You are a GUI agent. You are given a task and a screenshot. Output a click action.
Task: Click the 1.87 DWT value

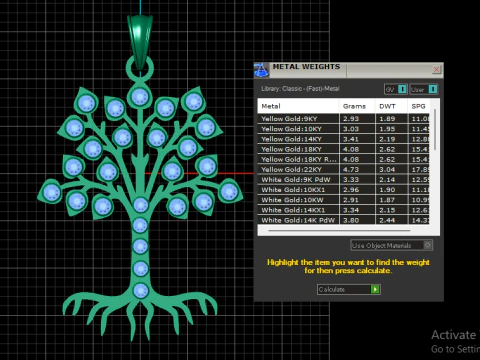click(x=387, y=200)
